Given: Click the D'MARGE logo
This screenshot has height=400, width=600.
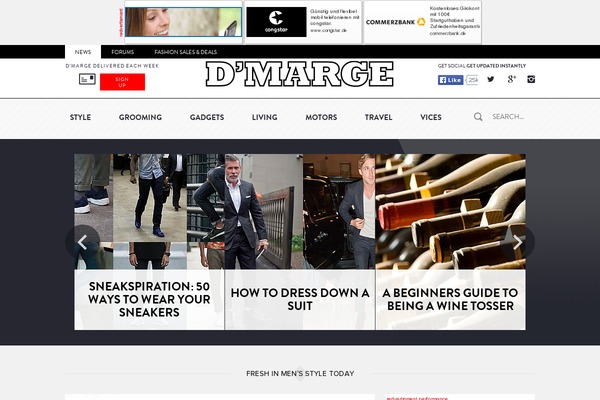Looking at the screenshot, I should [300, 74].
